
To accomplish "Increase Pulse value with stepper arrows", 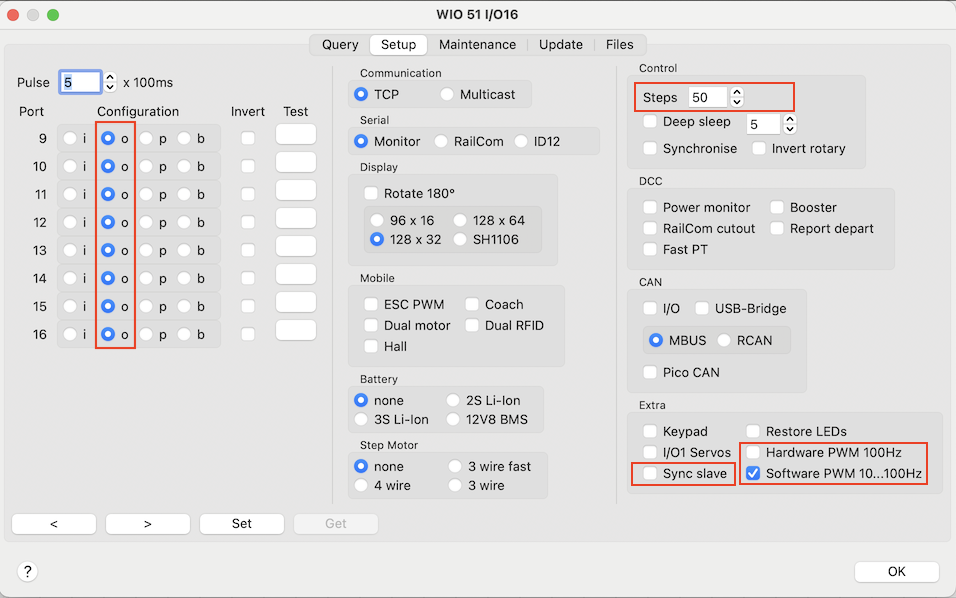I will coord(110,77).
